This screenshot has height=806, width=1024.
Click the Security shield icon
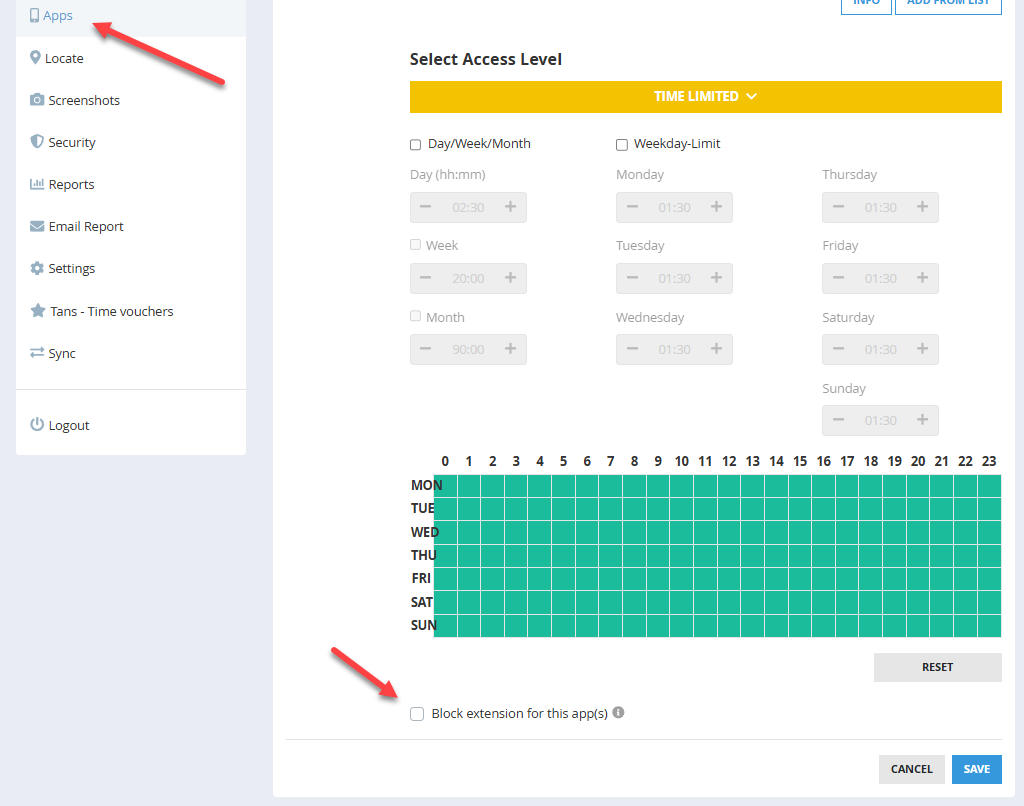[x=37, y=142]
